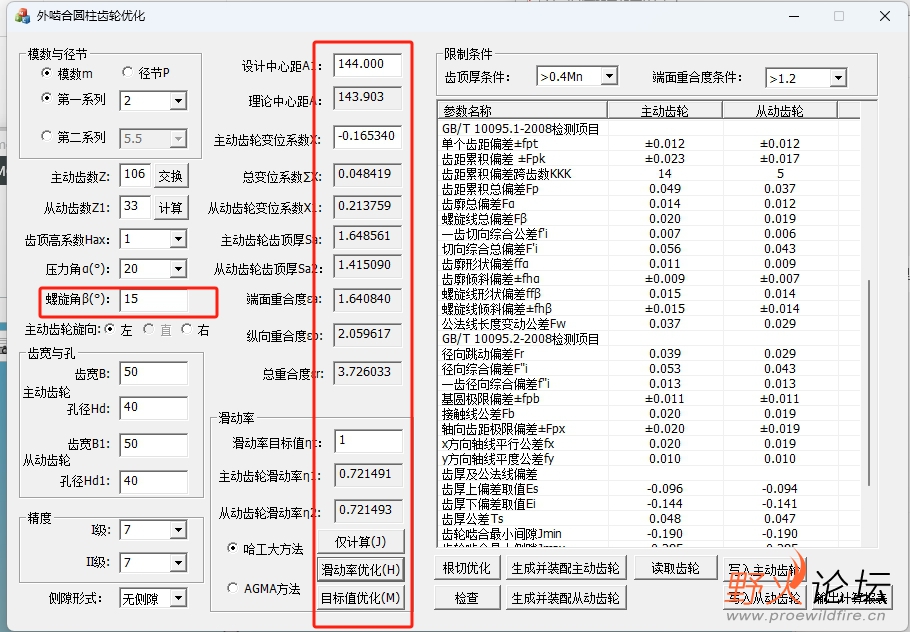Select the 径向跳动偏差Fr row
Image resolution: width=910 pixels, height=632 pixels.
tap(649, 353)
